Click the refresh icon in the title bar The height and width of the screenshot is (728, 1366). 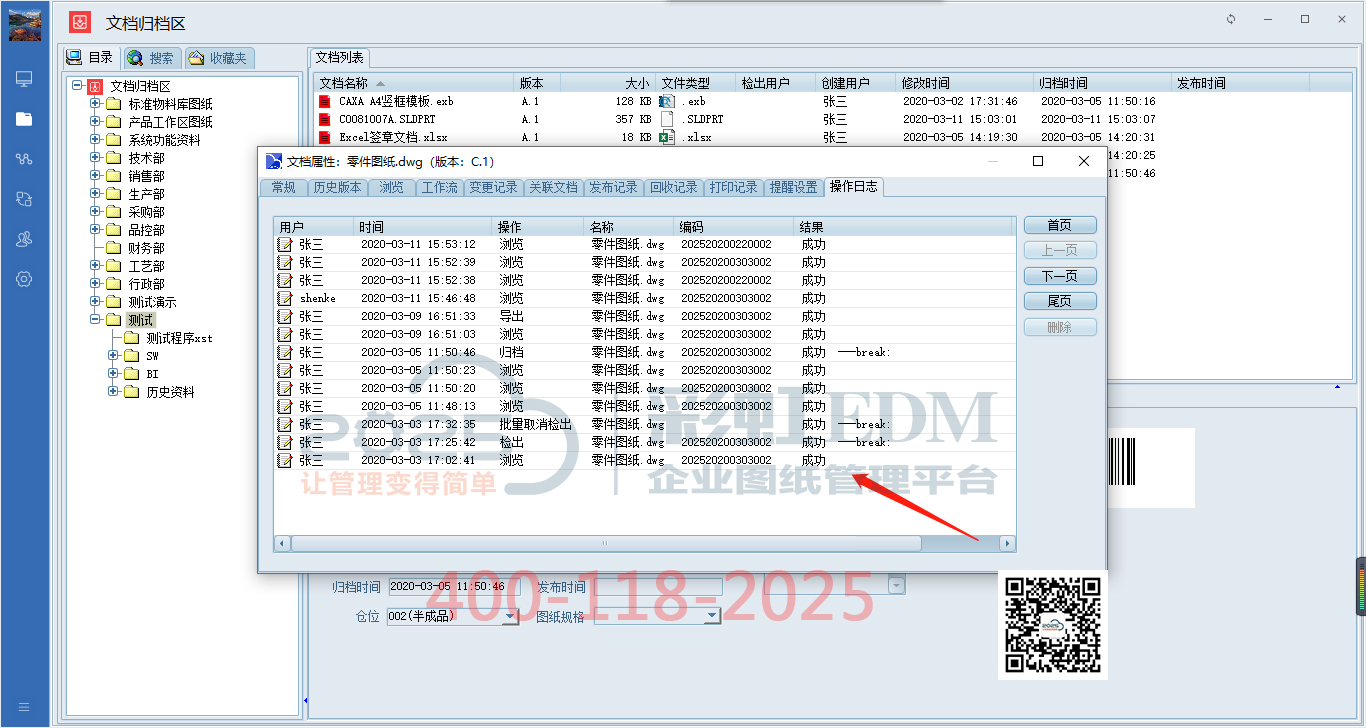click(1231, 19)
